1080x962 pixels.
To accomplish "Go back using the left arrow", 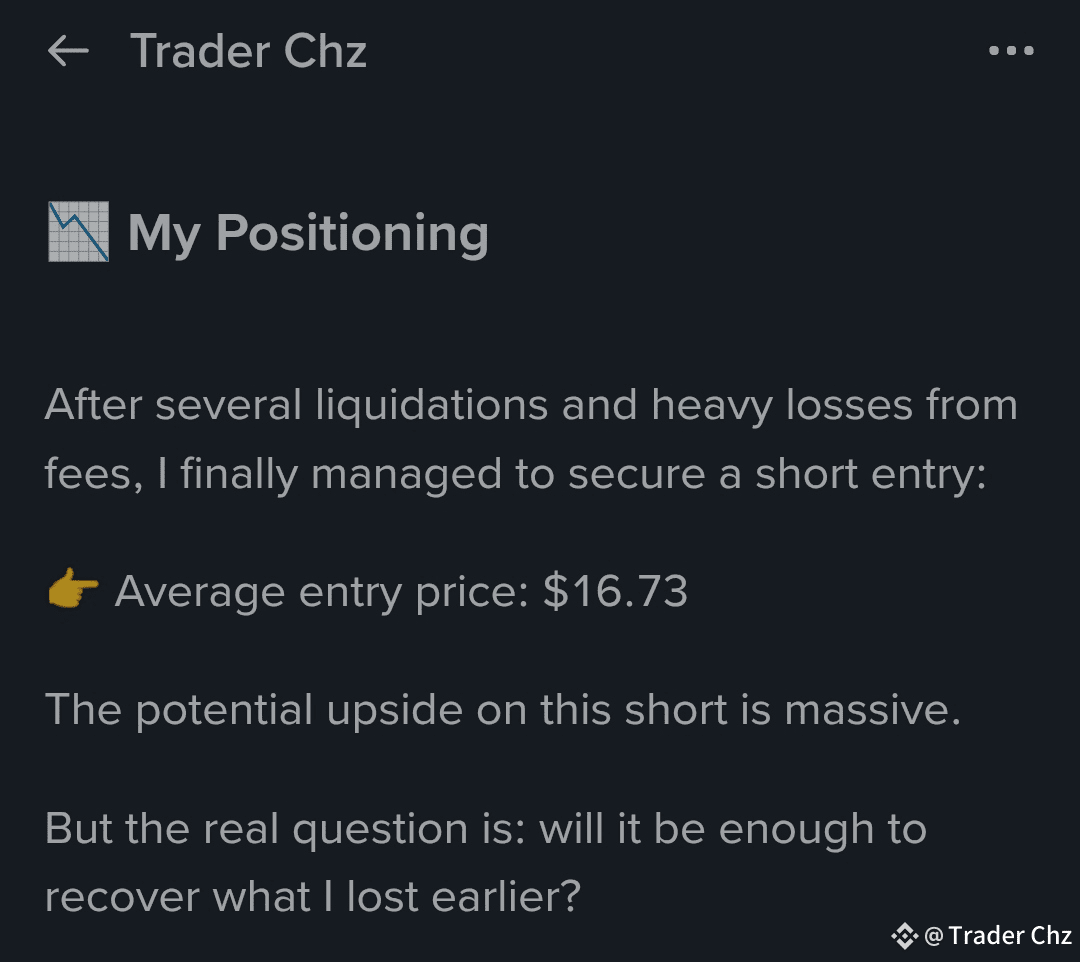I will point(68,51).
